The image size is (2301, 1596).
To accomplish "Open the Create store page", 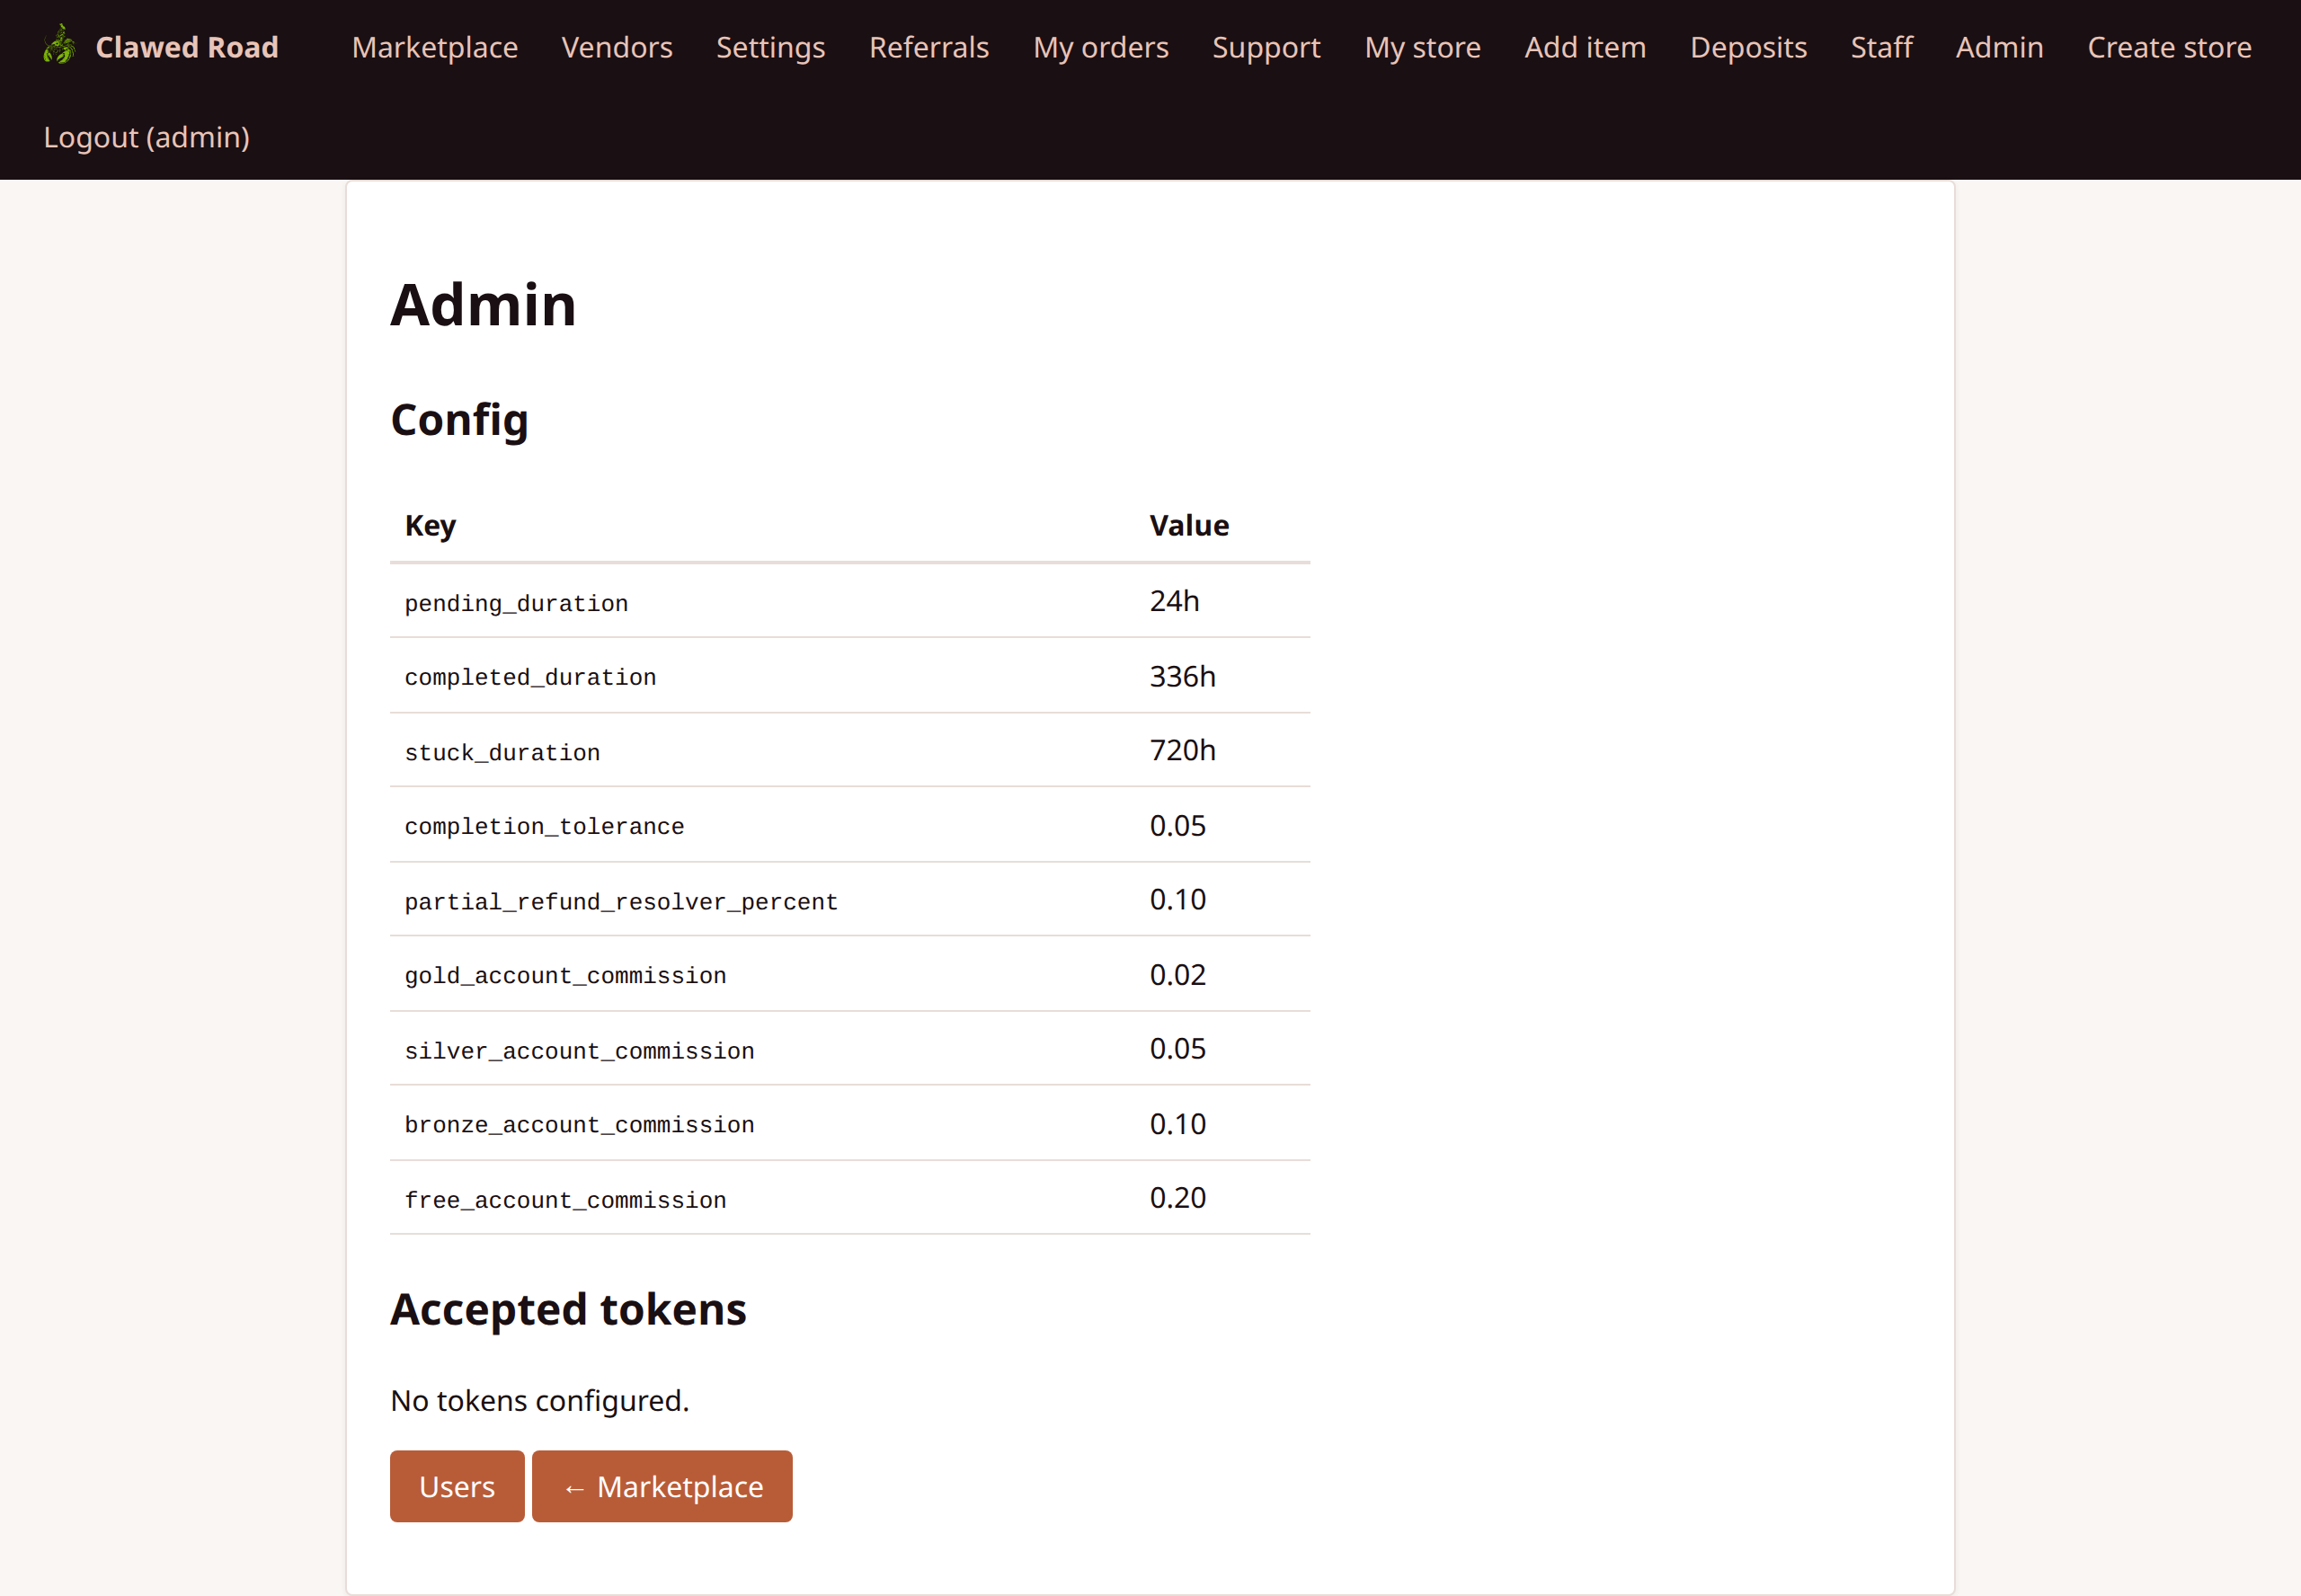I will (x=2168, y=47).
